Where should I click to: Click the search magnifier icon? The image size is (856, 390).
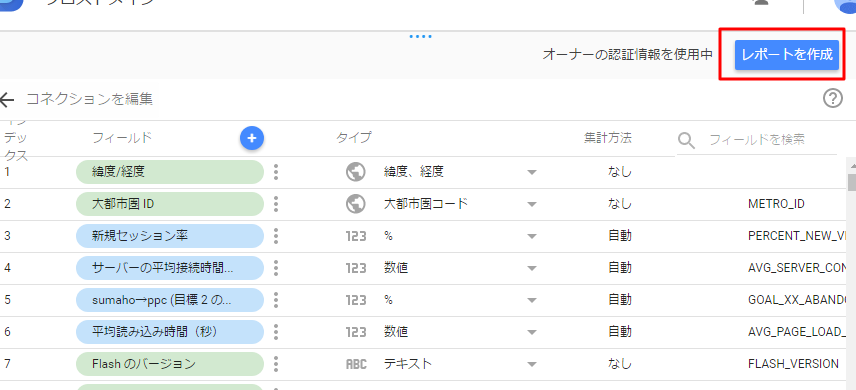coord(686,140)
